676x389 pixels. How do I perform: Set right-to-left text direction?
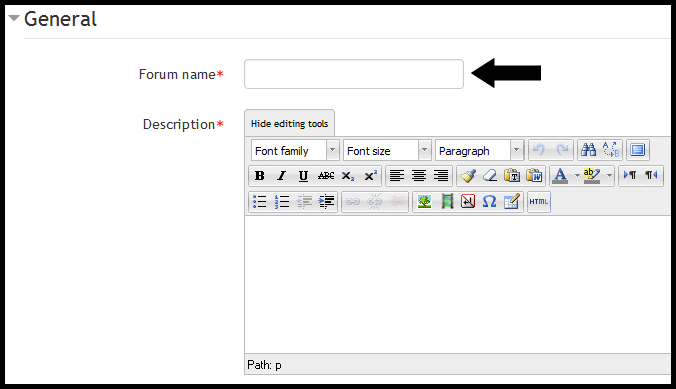pyautogui.click(x=651, y=175)
